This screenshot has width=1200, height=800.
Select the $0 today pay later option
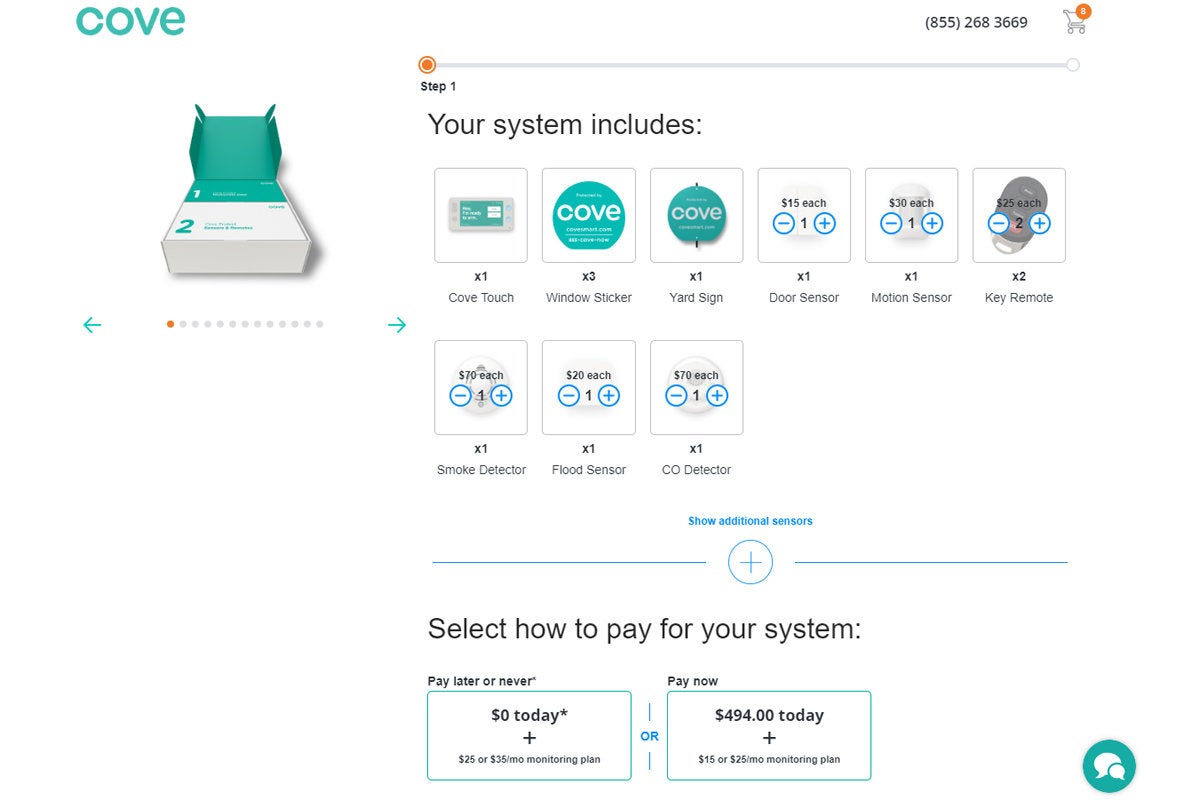click(529, 735)
